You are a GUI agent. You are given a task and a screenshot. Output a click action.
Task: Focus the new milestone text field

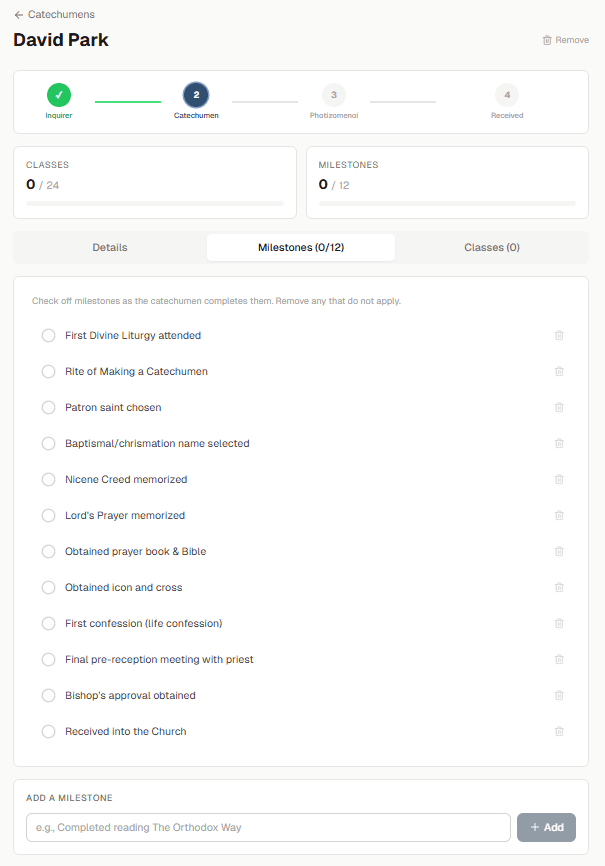click(268, 827)
